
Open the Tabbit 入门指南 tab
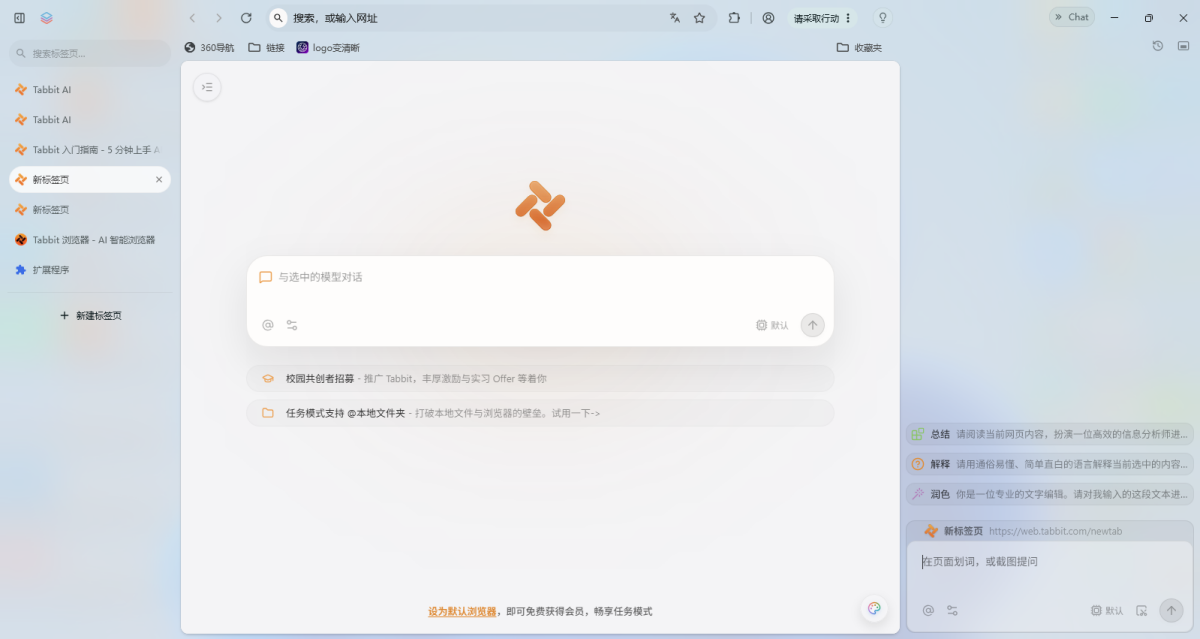point(90,150)
